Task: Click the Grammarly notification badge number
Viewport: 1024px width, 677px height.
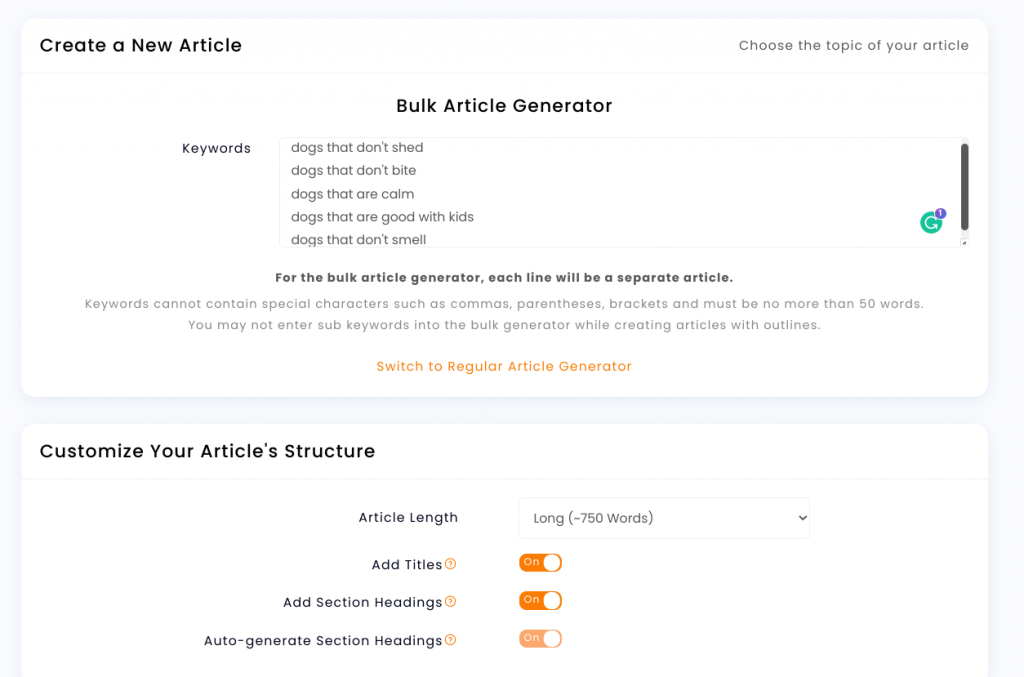Action: click(x=940, y=213)
